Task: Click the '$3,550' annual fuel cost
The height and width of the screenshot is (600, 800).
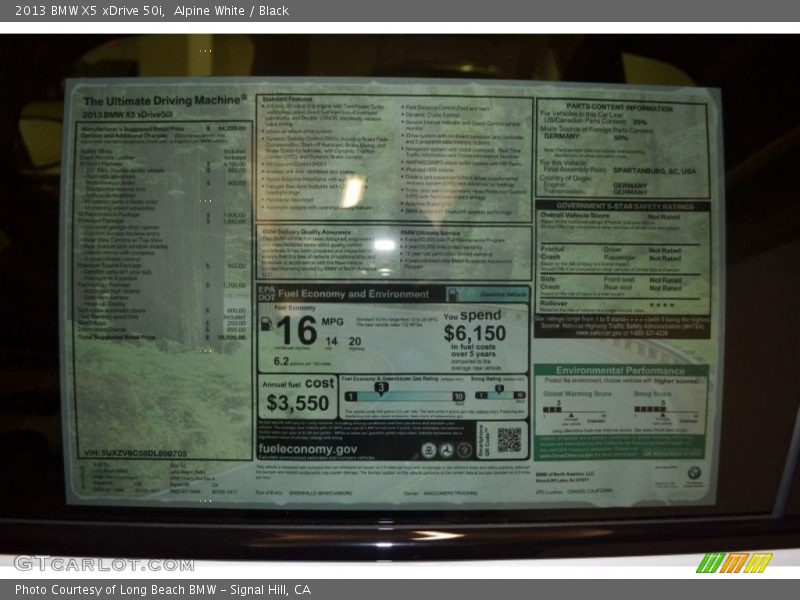Action: click(297, 403)
